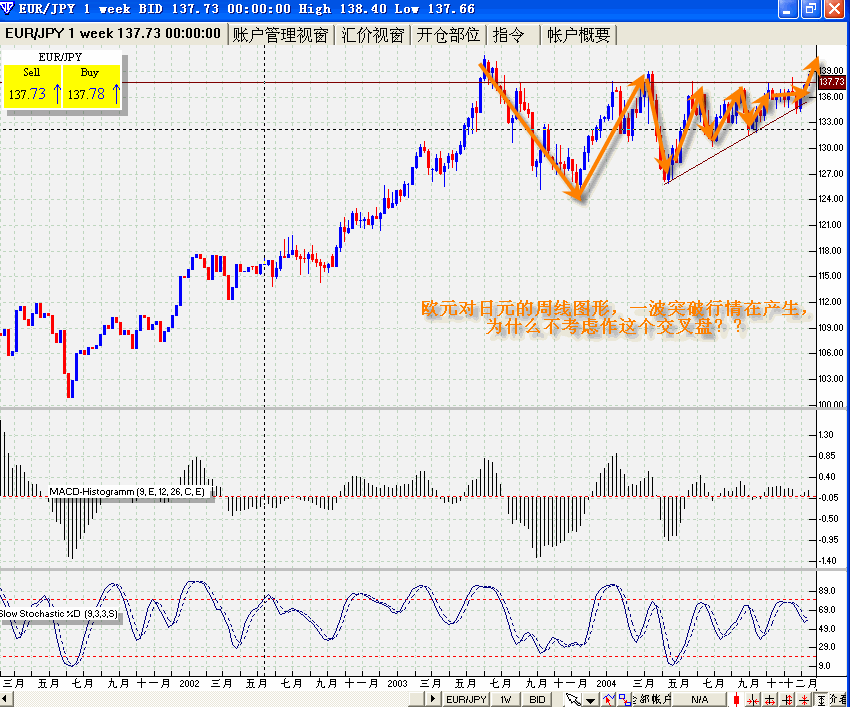Click the EUR/JPY symbol selector button
This screenshot has height=707, width=850.
pyautogui.click(x=466, y=699)
